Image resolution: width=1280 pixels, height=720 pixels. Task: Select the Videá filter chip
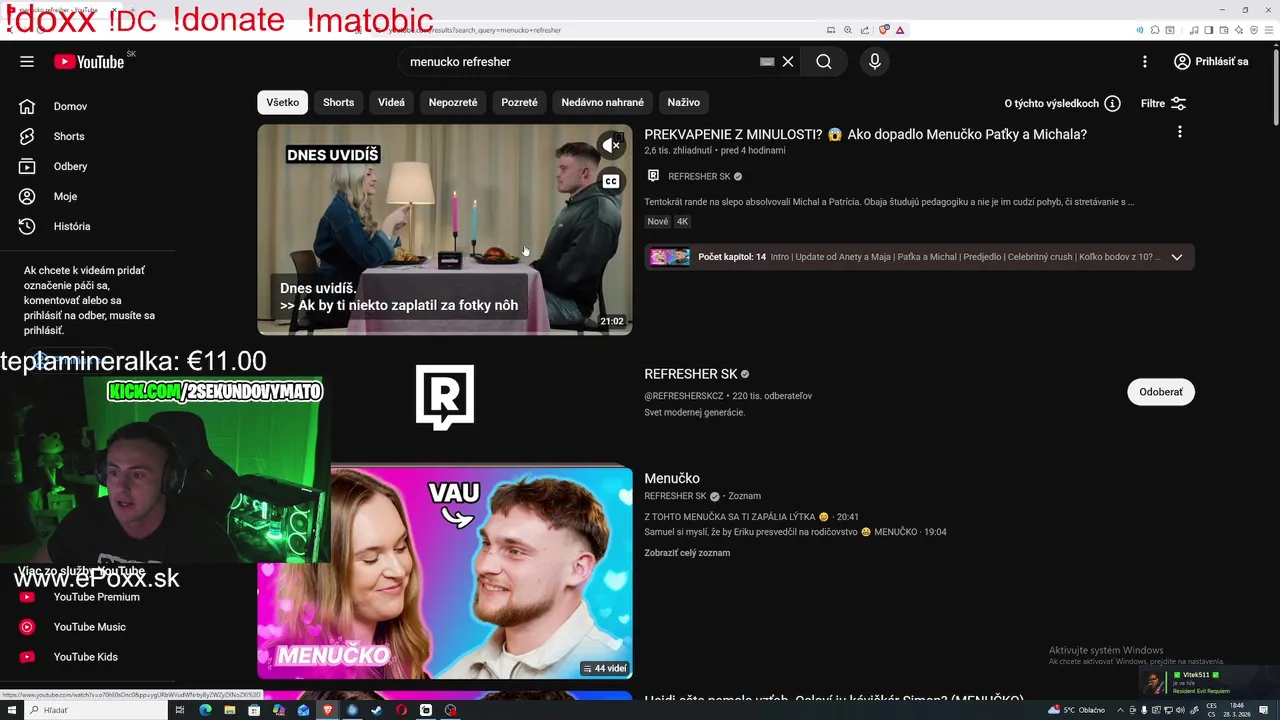tap(391, 102)
